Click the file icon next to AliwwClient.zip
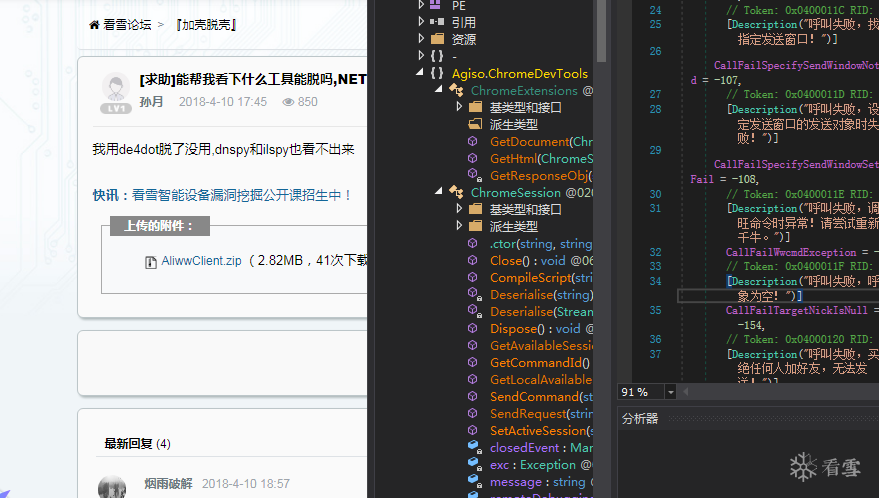 (x=151, y=262)
